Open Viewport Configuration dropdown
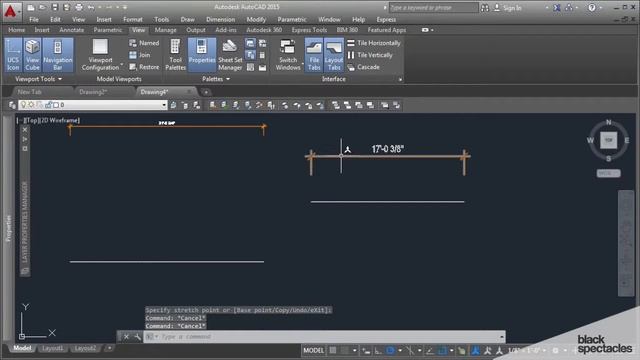The image size is (640, 360). [100, 55]
